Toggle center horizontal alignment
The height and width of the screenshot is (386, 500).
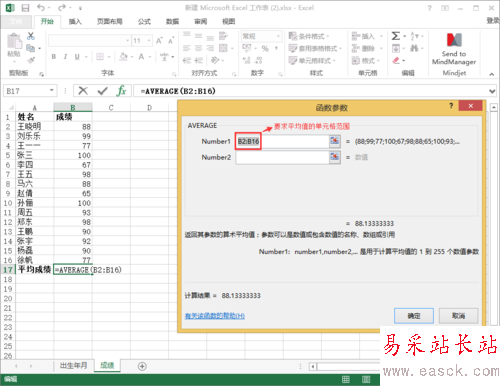pos(198,48)
